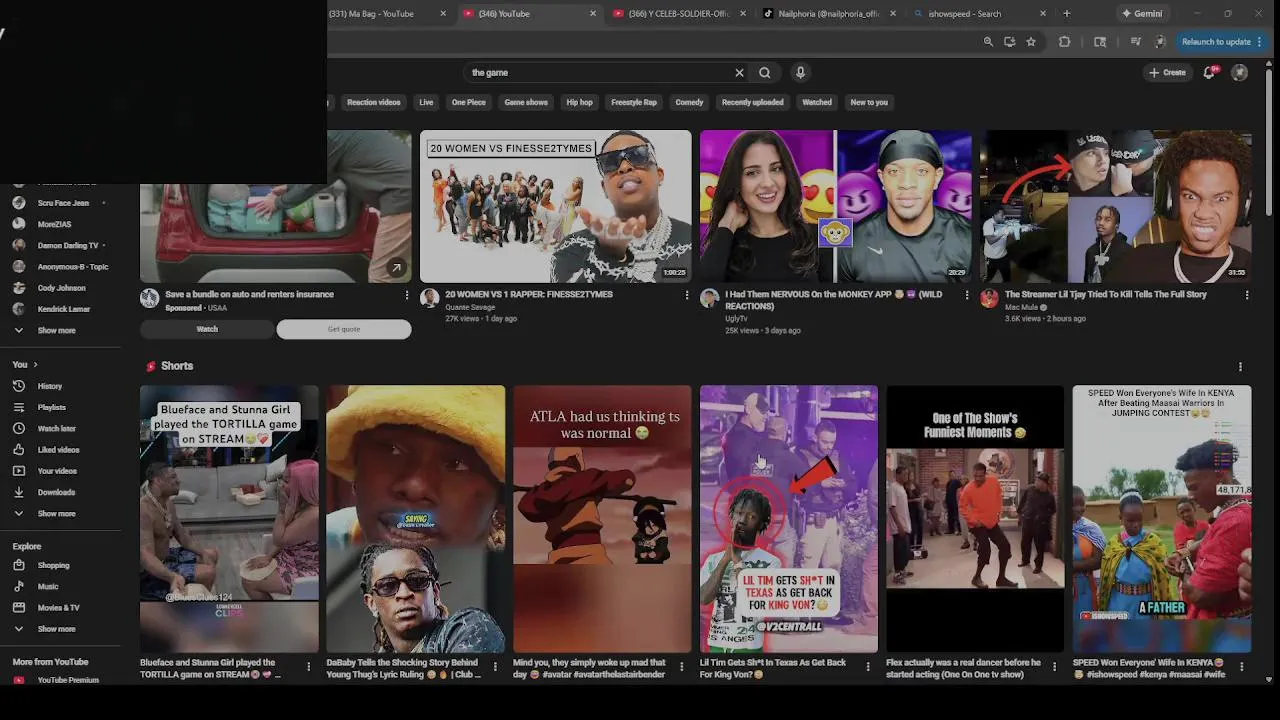Open a new browser tab with plus
The image size is (1280, 720).
(x=1066, y=14)
